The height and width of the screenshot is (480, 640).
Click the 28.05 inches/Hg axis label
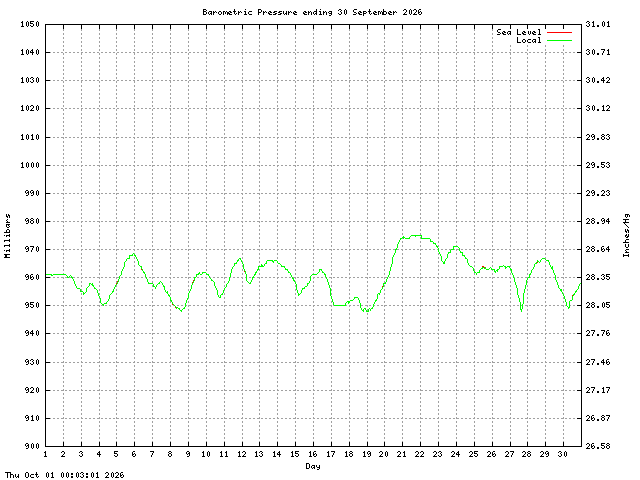(598, 305)
